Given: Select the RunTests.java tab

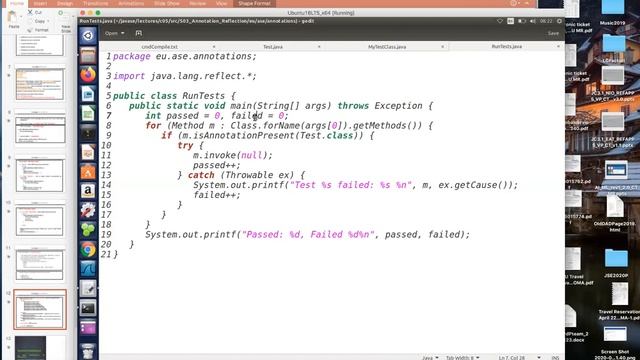Looking at the screenshot, I should (x=507, y=47).
